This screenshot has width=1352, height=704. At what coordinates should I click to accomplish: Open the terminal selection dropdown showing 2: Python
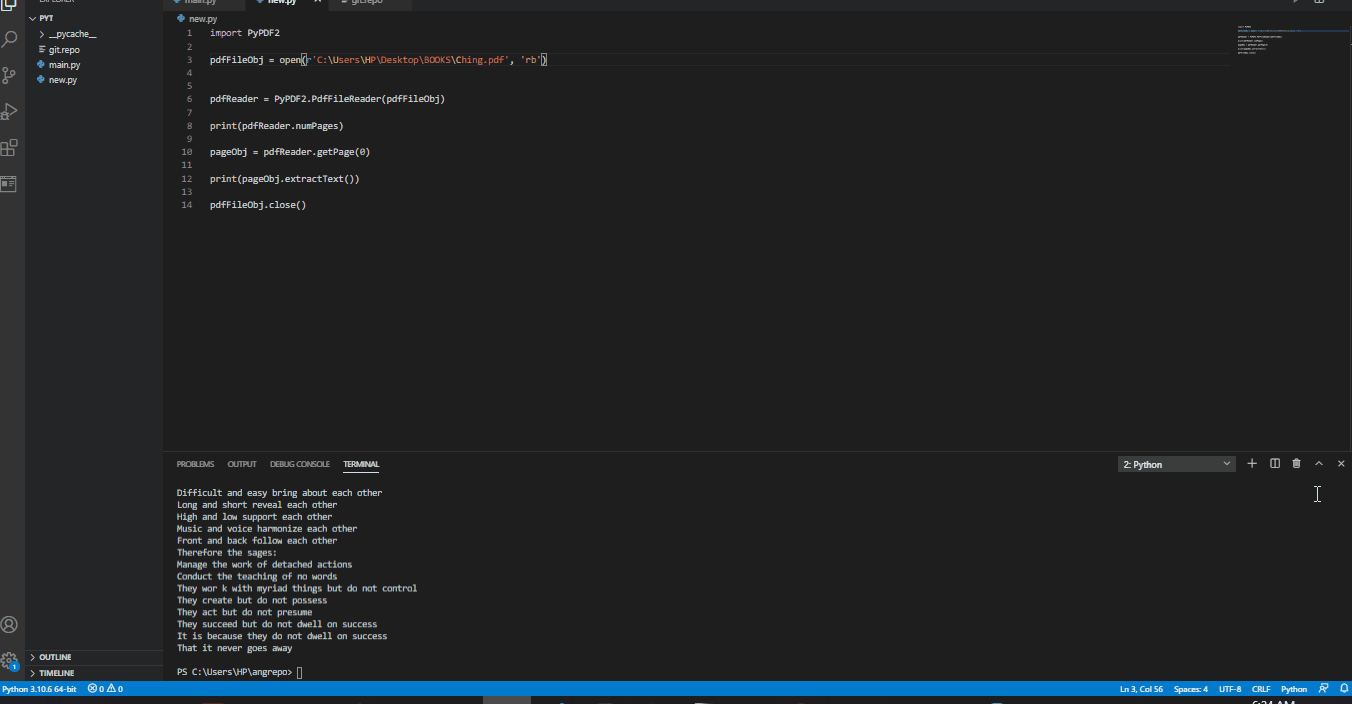pos(1176,463)
